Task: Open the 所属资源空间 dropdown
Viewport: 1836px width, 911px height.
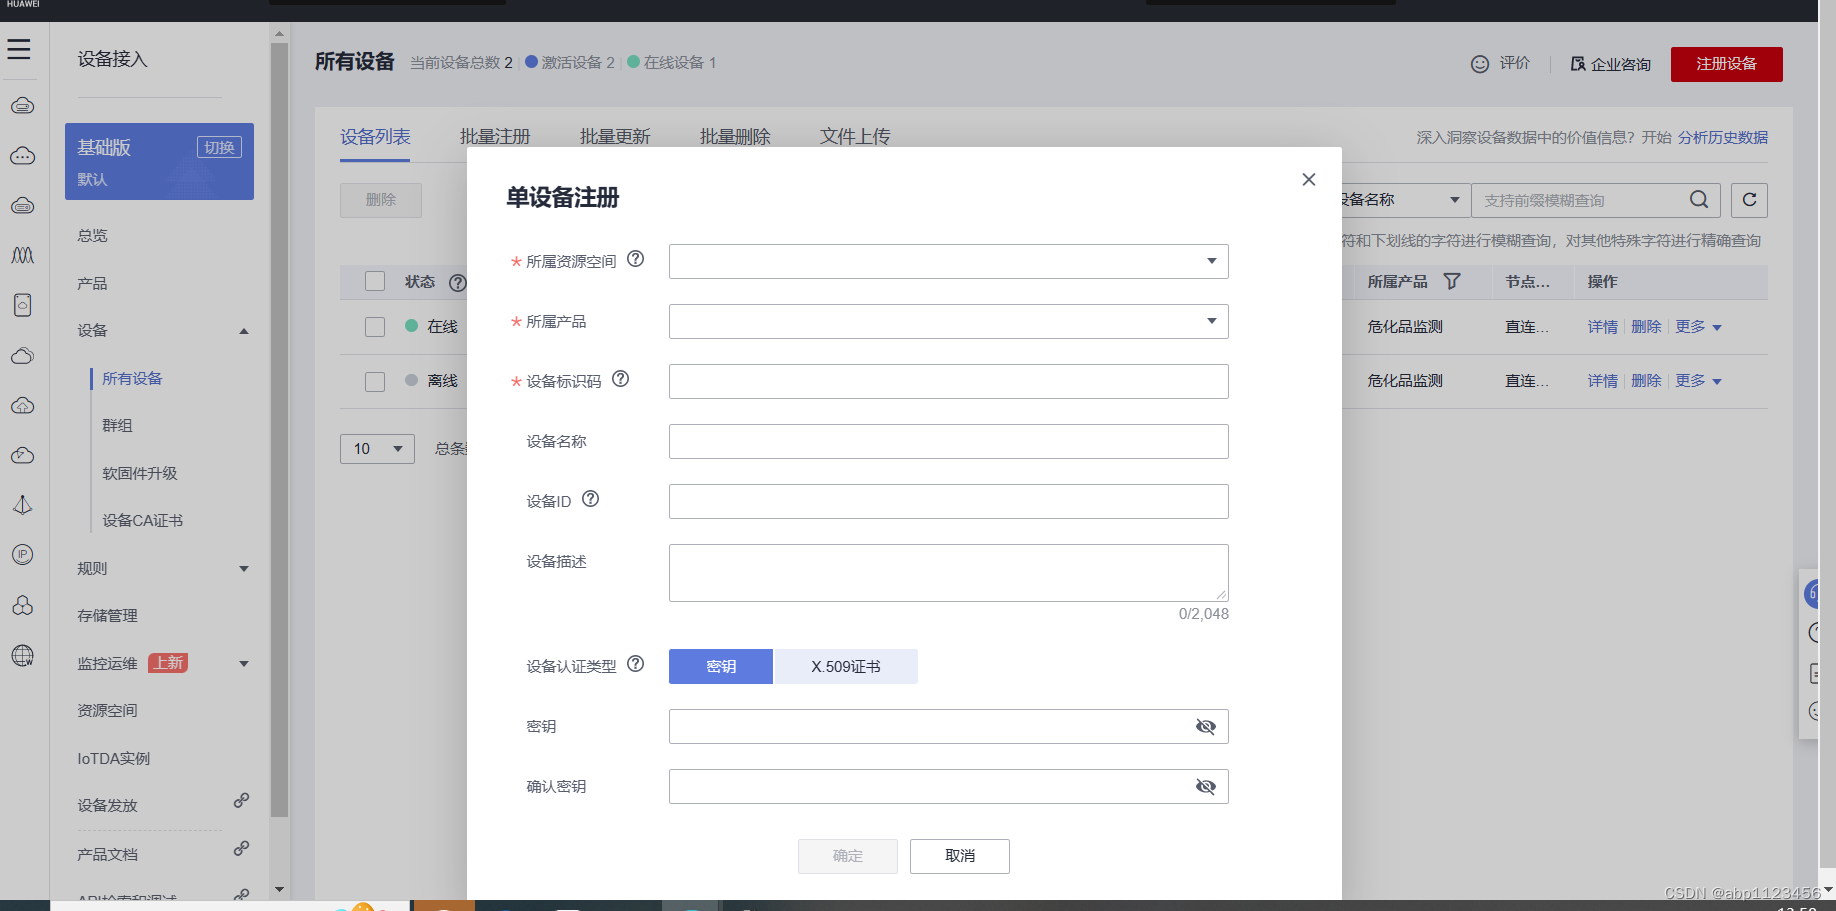Action: coord(949,261)
